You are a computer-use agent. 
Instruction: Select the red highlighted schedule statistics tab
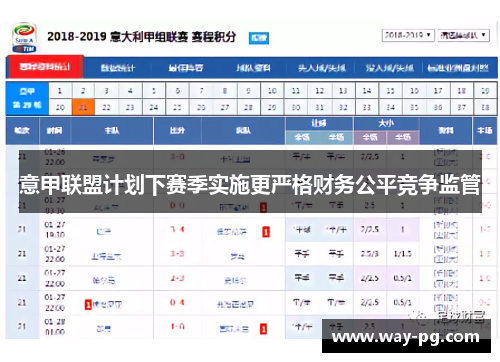pos(45,67)
